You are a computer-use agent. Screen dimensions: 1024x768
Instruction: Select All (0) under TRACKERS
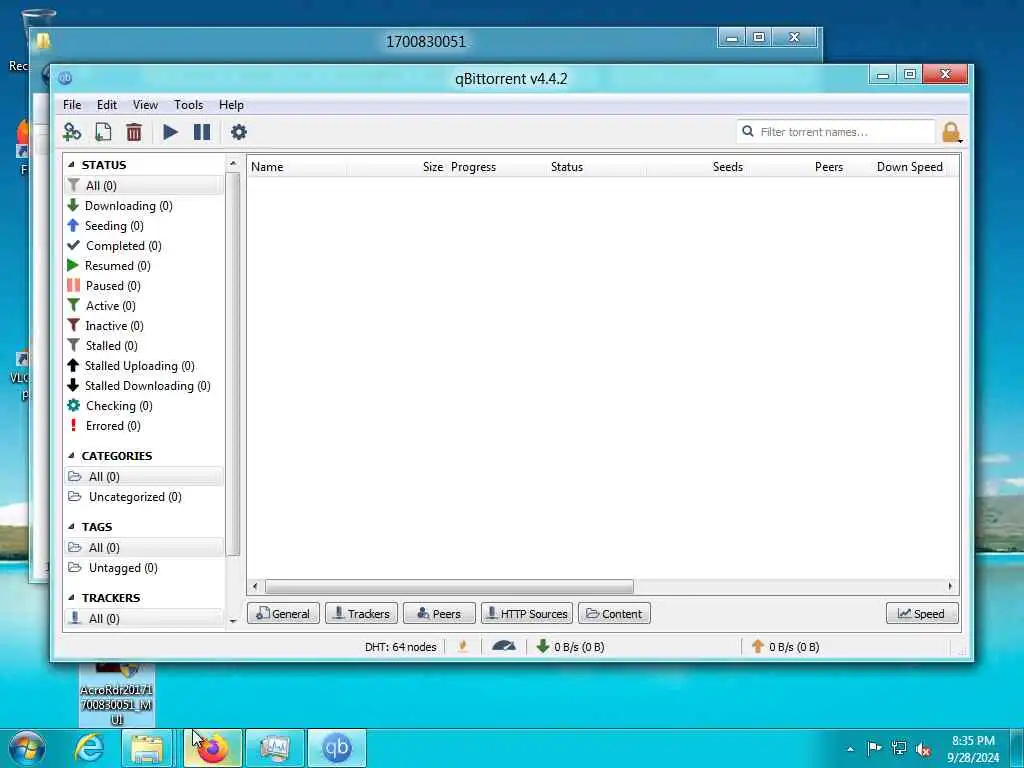pyautogui.click(x=144, y=618)
